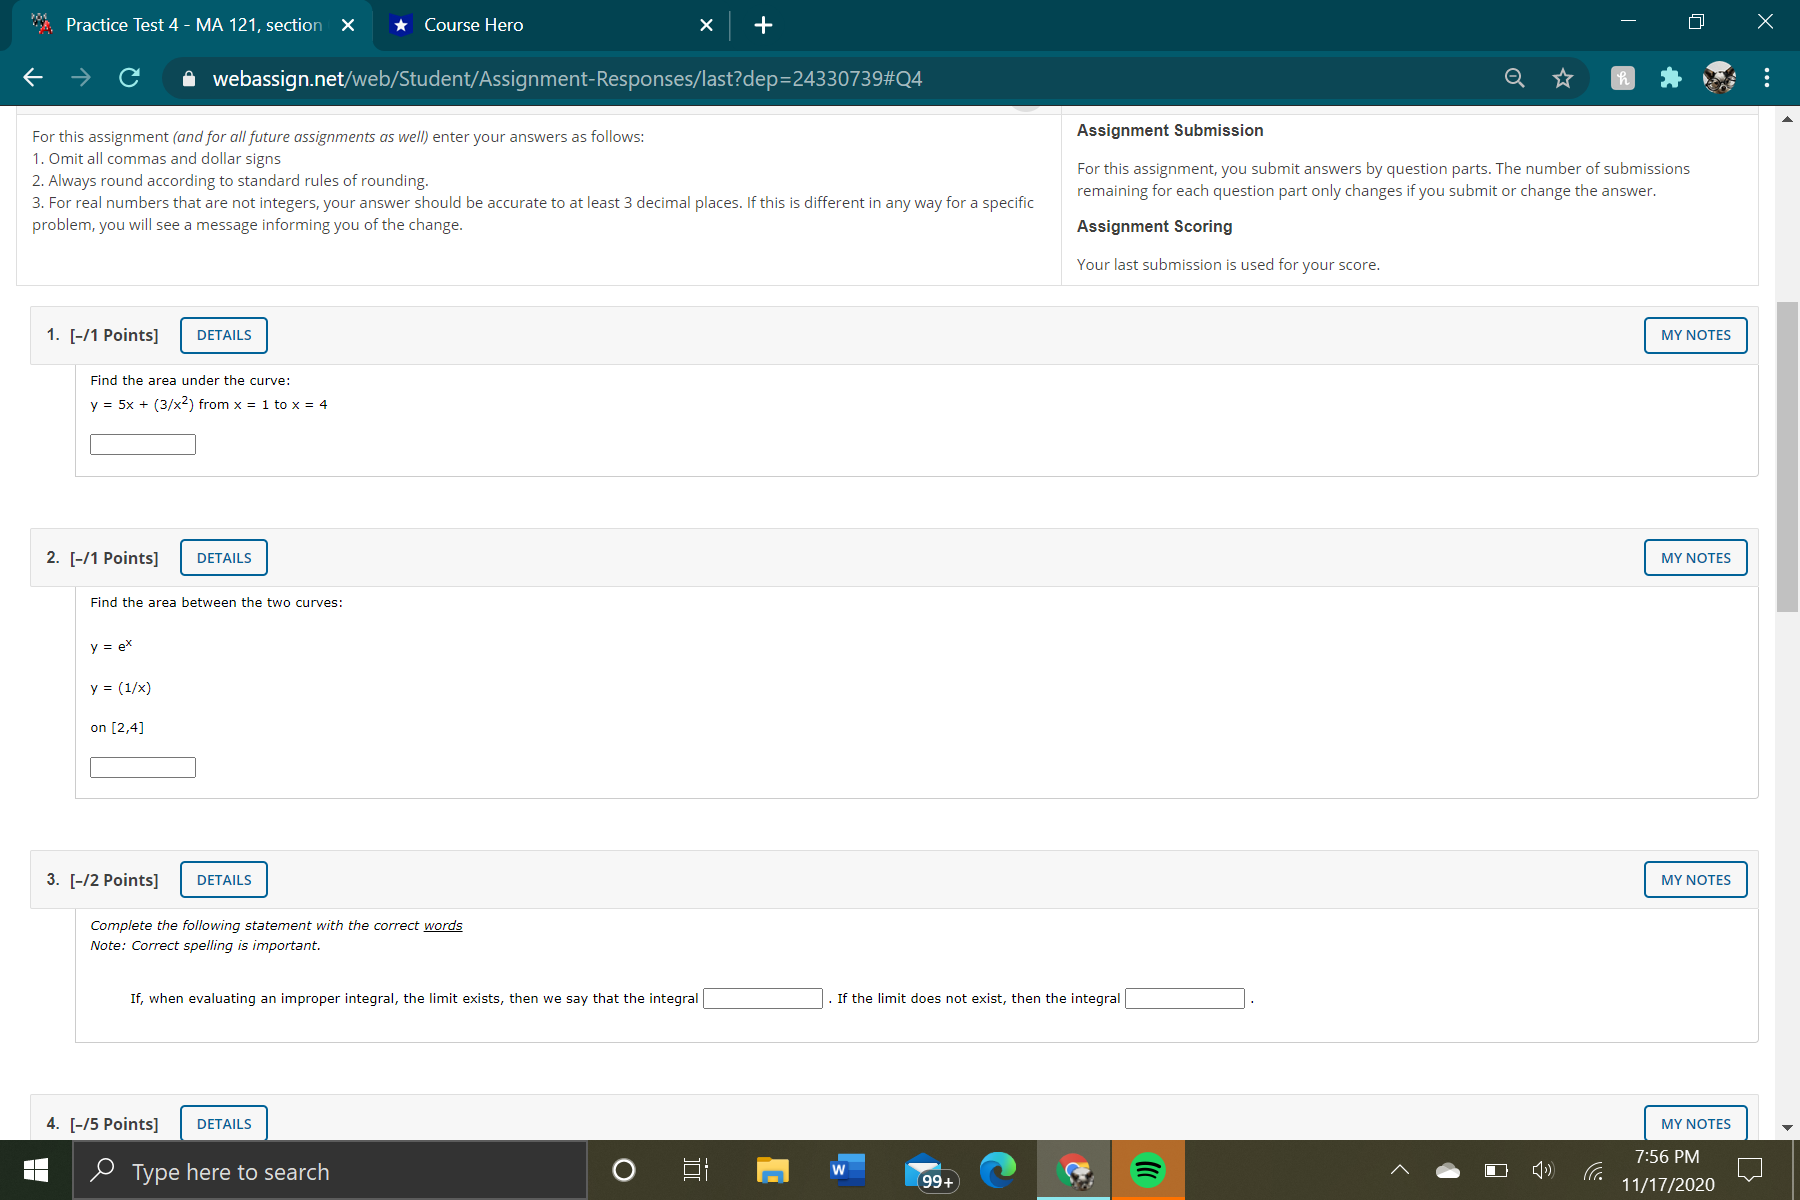Open the Wi-Fi network icon
The height and width of the screenshot is (1200, 1800).
click(1593, 1170)
